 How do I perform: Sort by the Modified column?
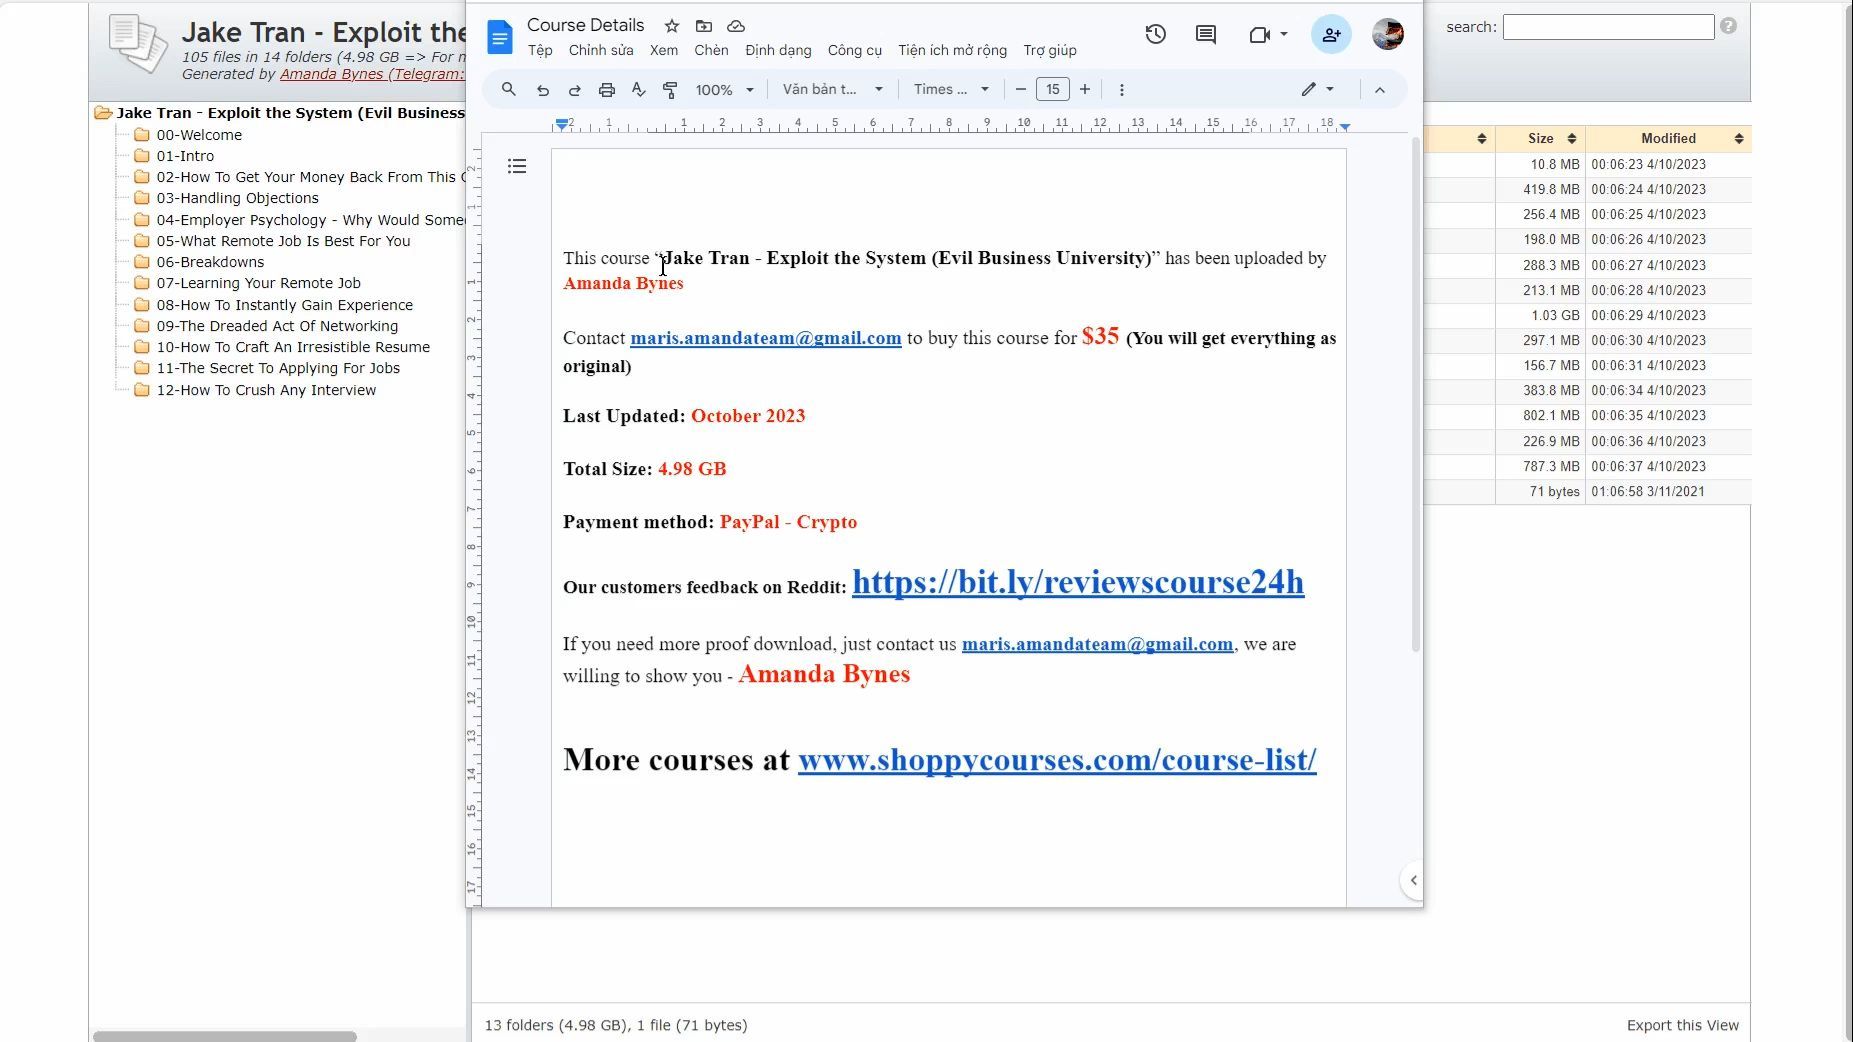(1668, 138)
